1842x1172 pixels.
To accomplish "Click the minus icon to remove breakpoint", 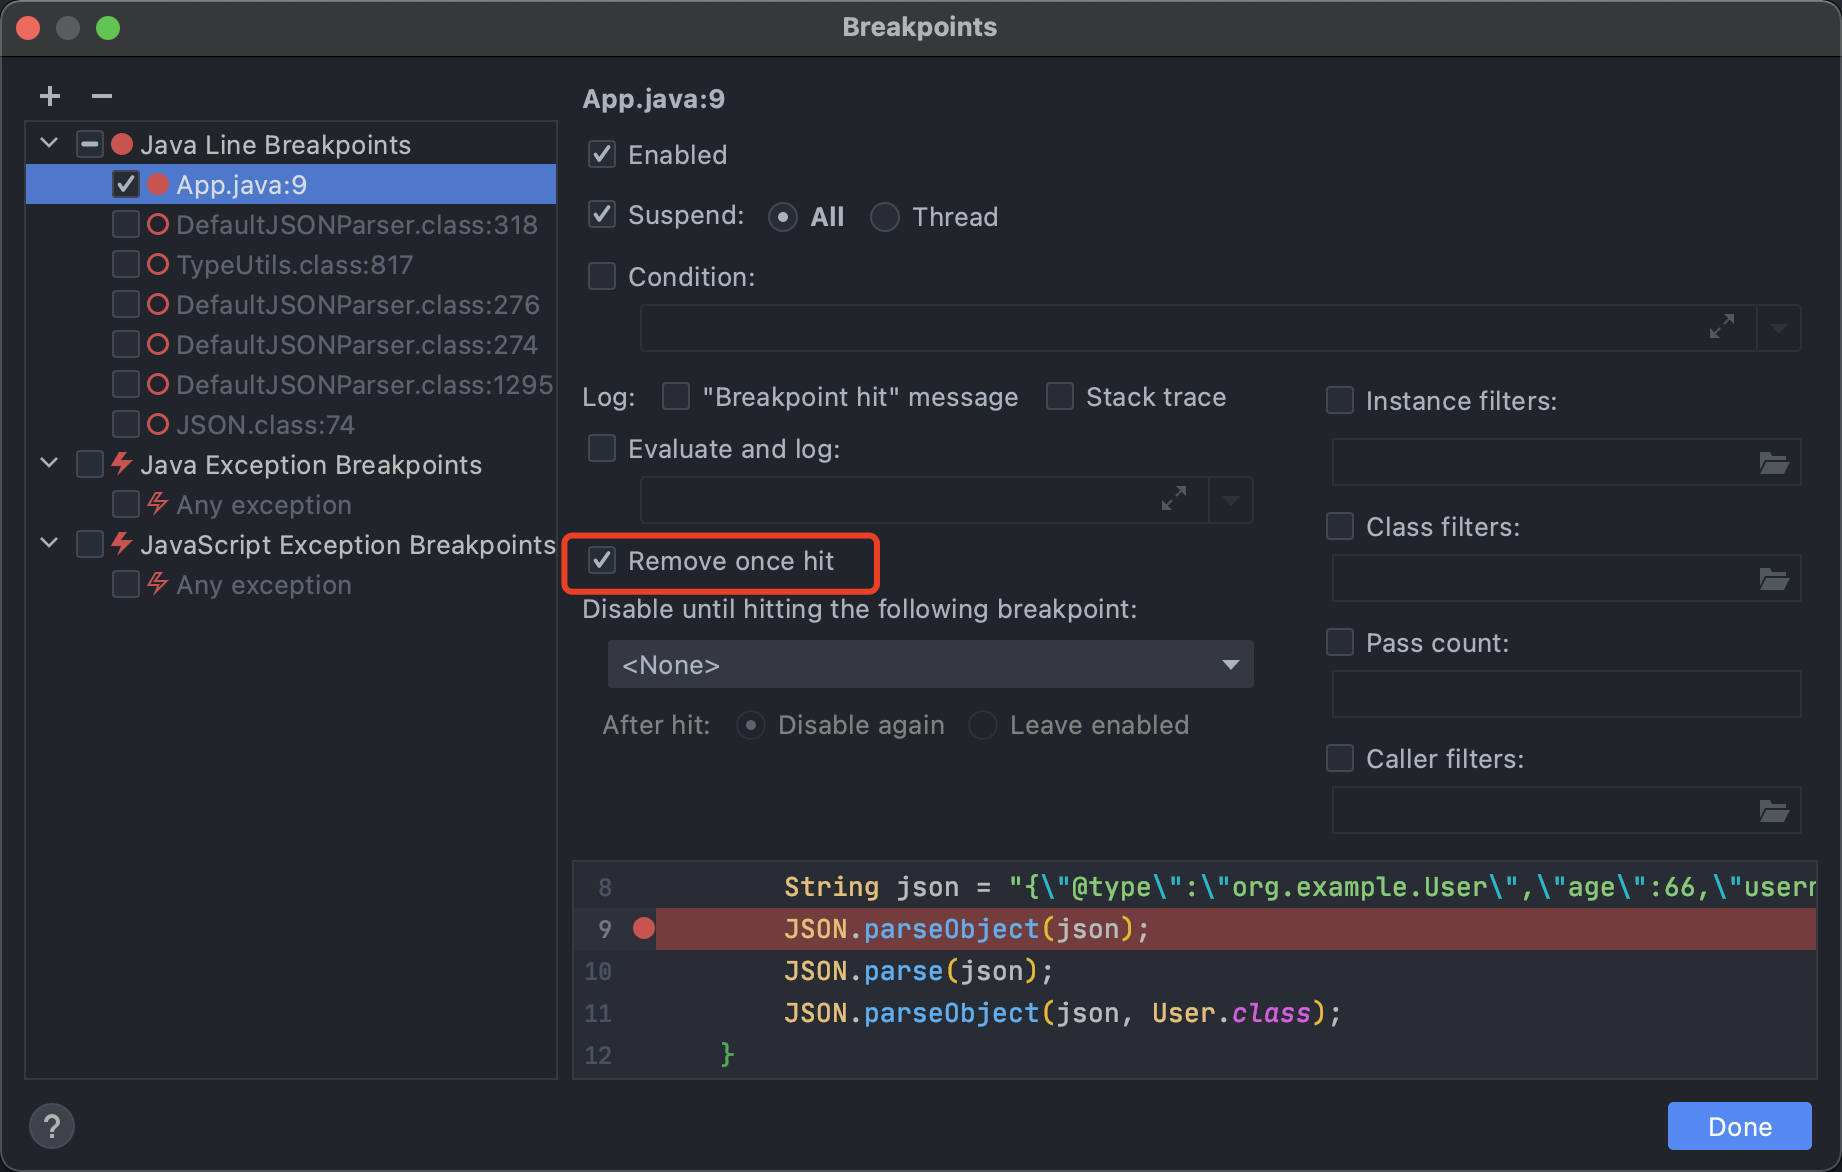I will pos(101,96).
